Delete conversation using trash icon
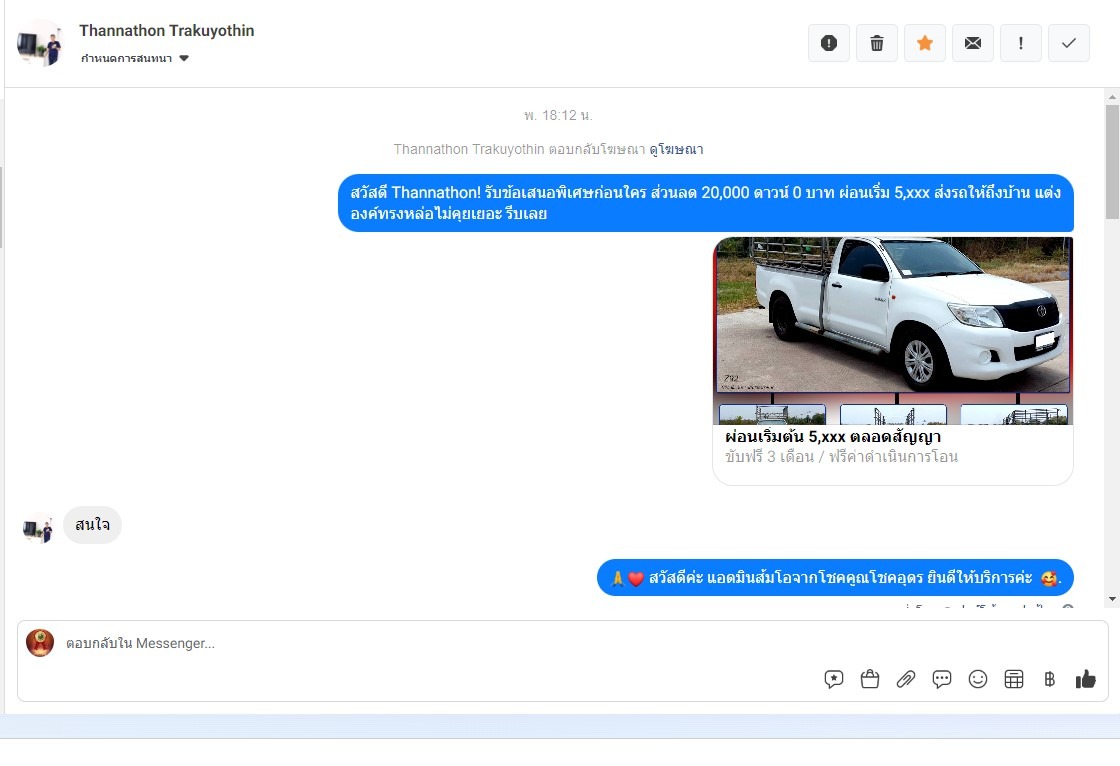 (x=877, y=43)
